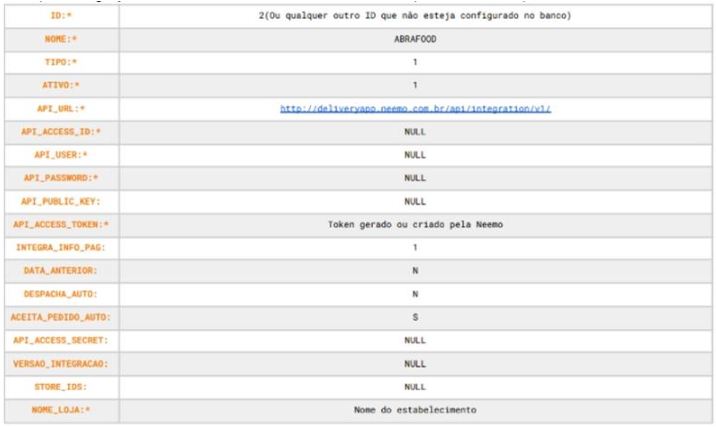Select the ACEITA_PEDIDO_AUTO value S
Screen dimensions: 716x427
pyautogui.click(x=415, y=317)
